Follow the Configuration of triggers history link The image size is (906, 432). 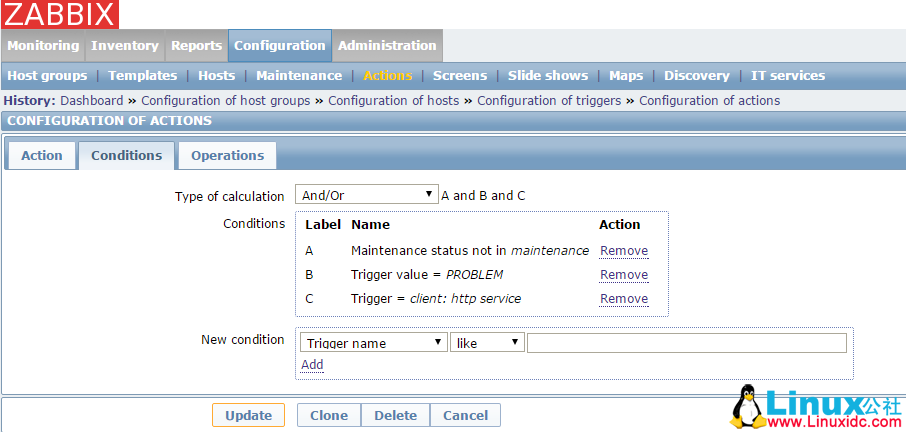[x=549, y=101]
